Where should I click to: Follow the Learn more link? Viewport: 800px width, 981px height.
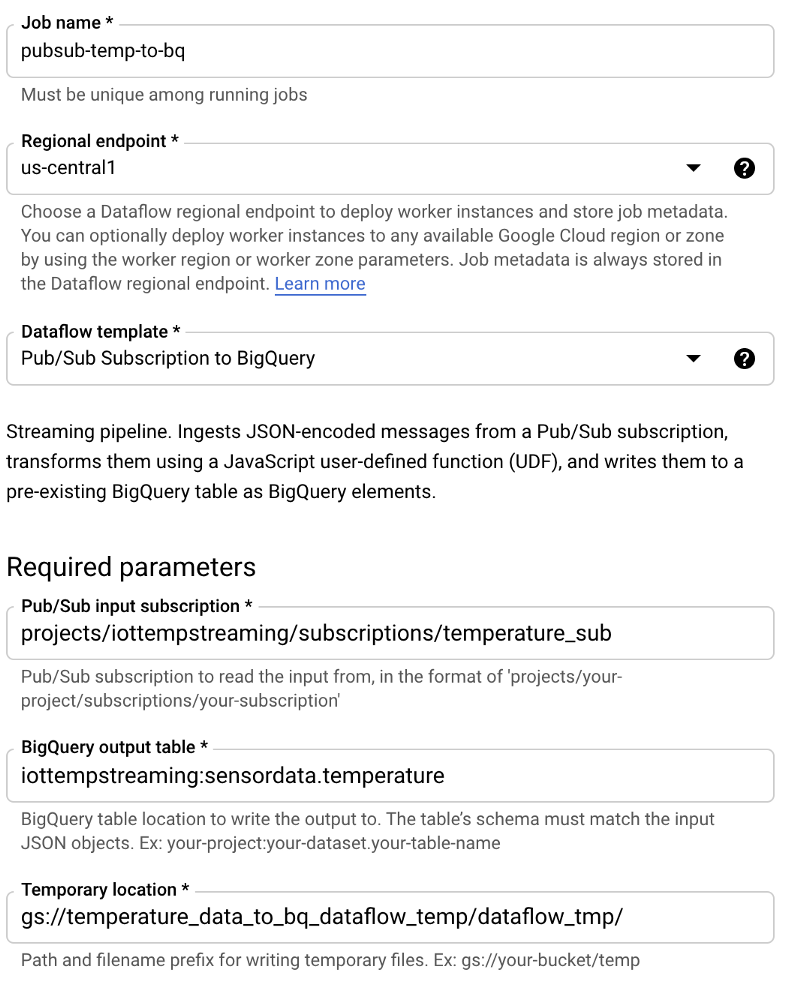320,284
